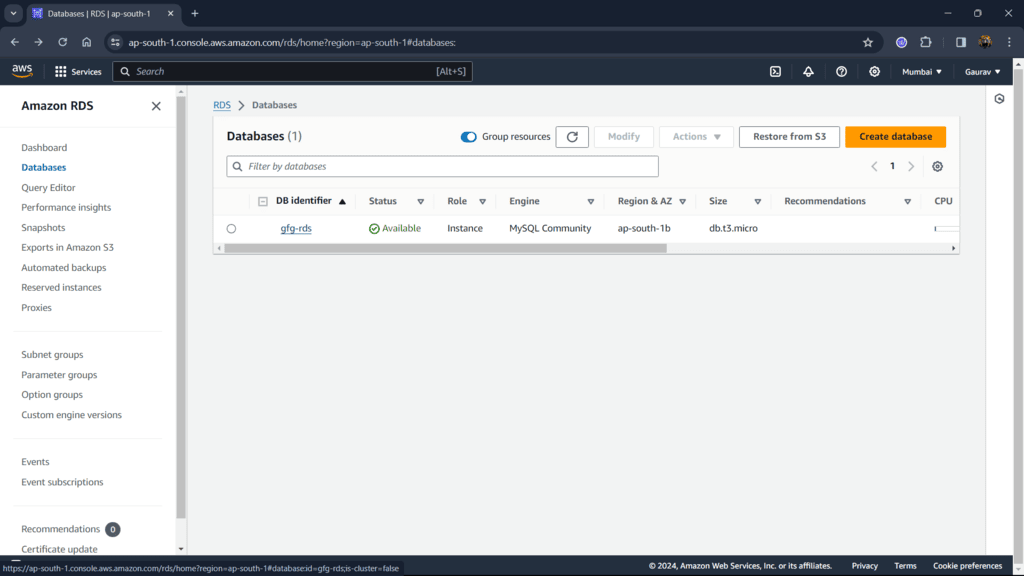This screenshot has width=1024, height=576.
Task: Navigate back in browser
Action: [14, 42]
